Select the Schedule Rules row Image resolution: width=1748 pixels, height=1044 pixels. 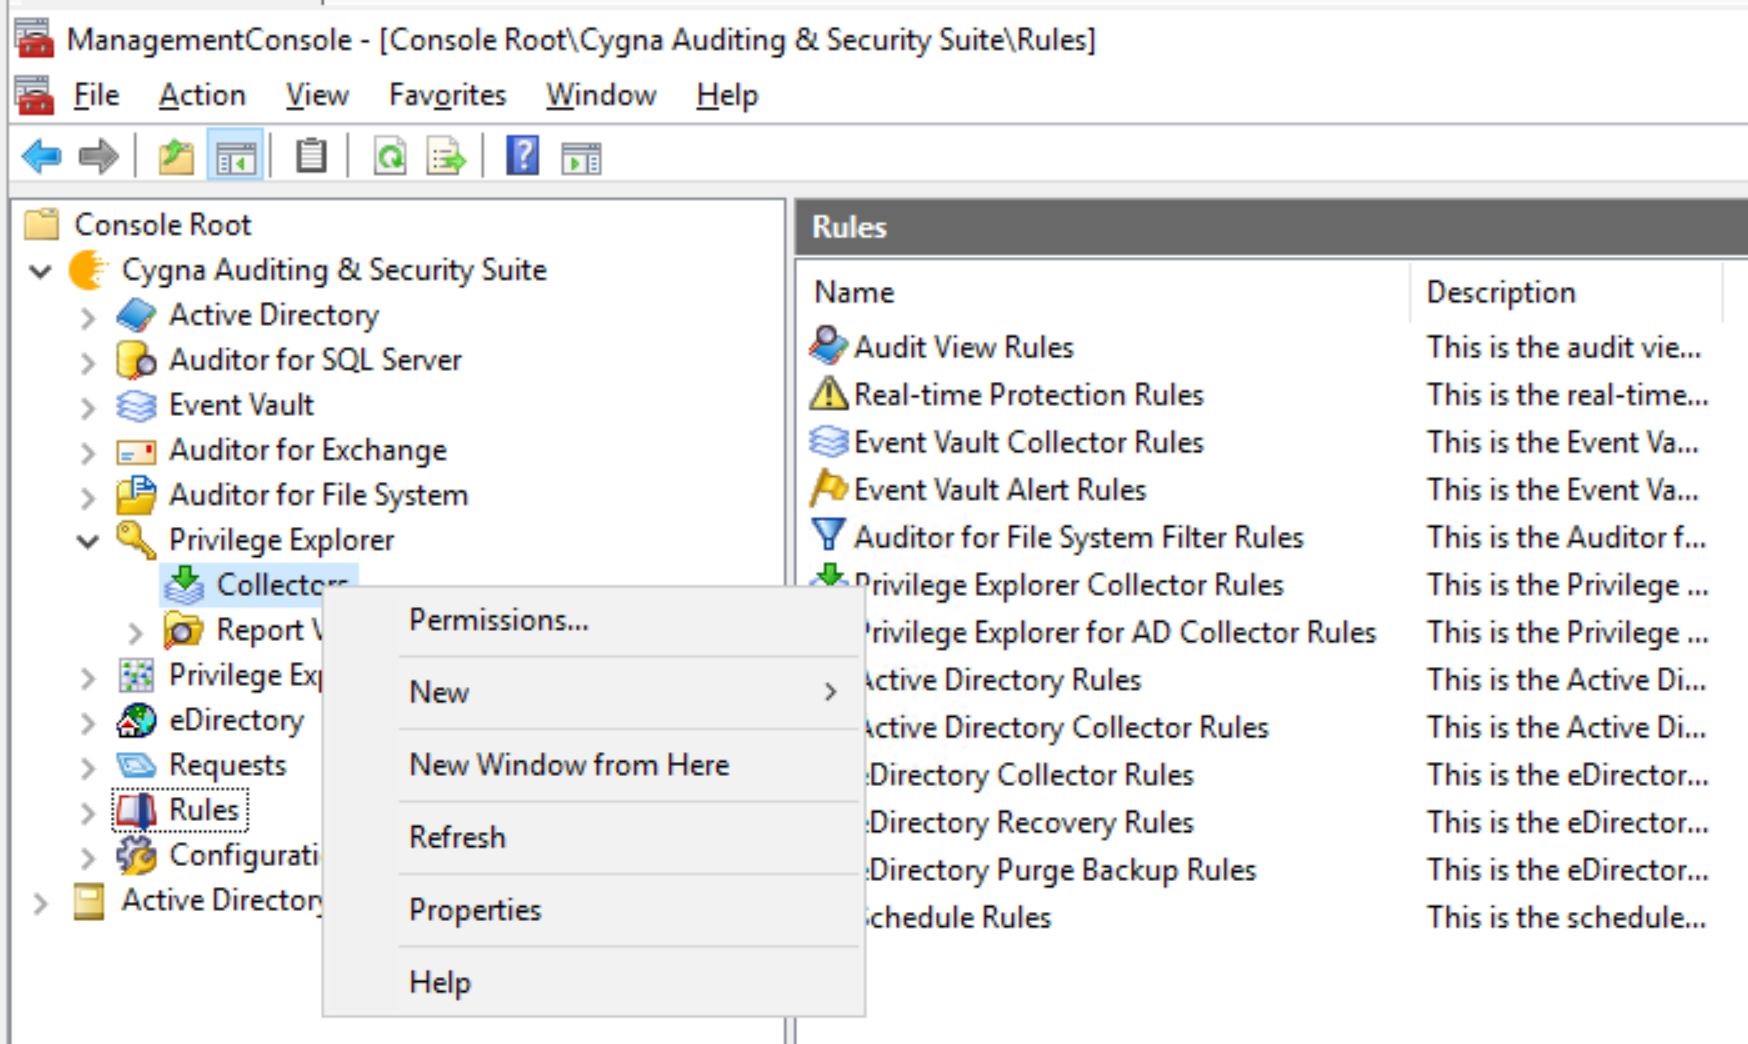point(957,917)
